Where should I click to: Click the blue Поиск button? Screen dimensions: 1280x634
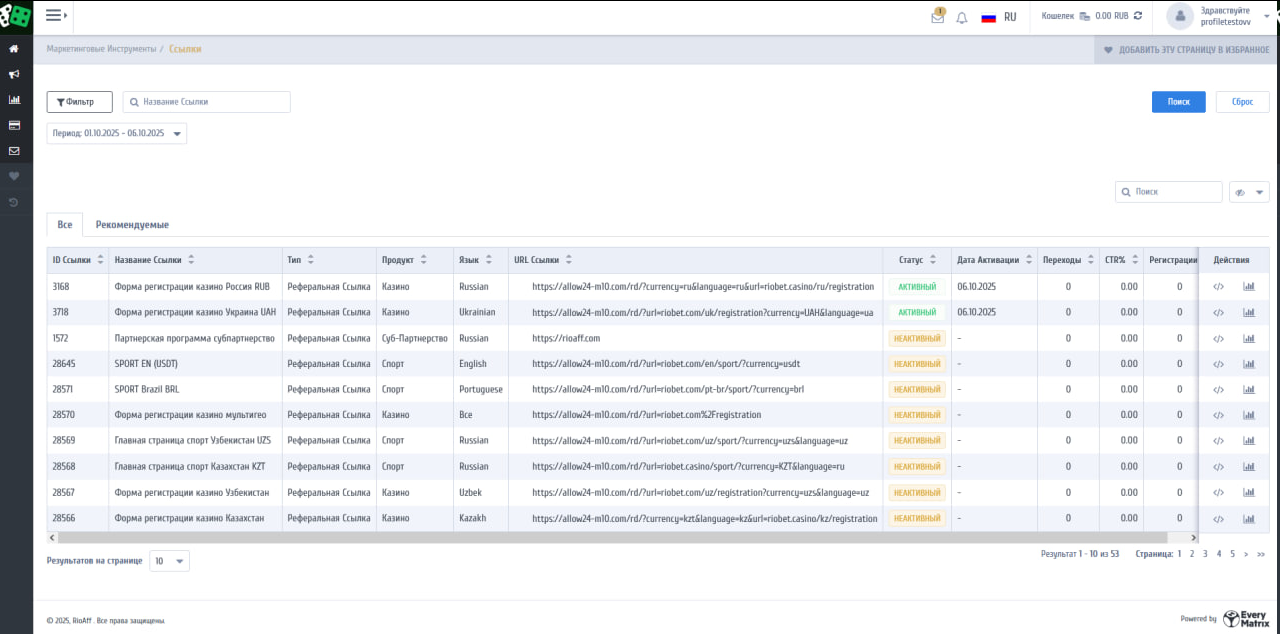tap(1178, 102)
